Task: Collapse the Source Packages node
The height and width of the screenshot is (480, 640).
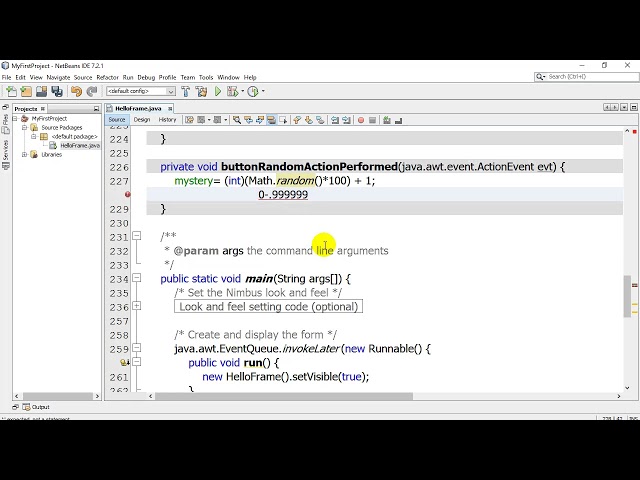Action: click(24, 127)
